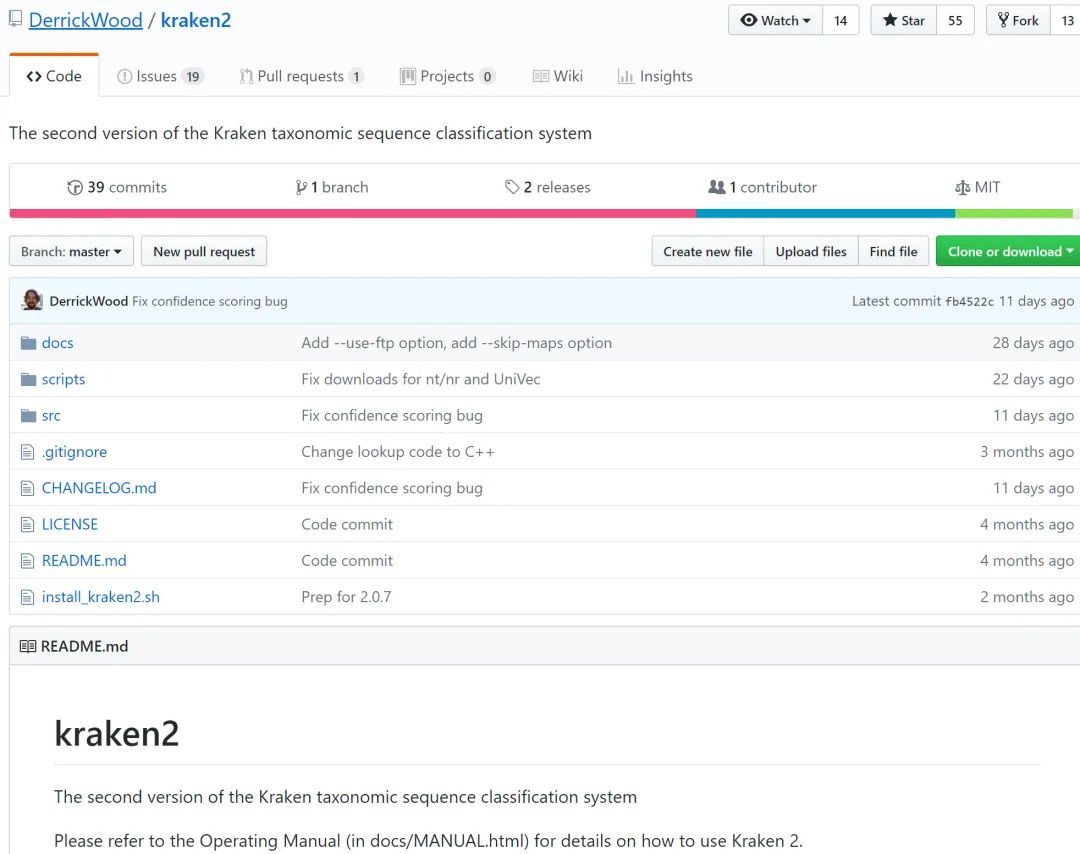Open the Pull requests tab
The height and width of the screenshot is (854, 1080).
pos(301,76)
